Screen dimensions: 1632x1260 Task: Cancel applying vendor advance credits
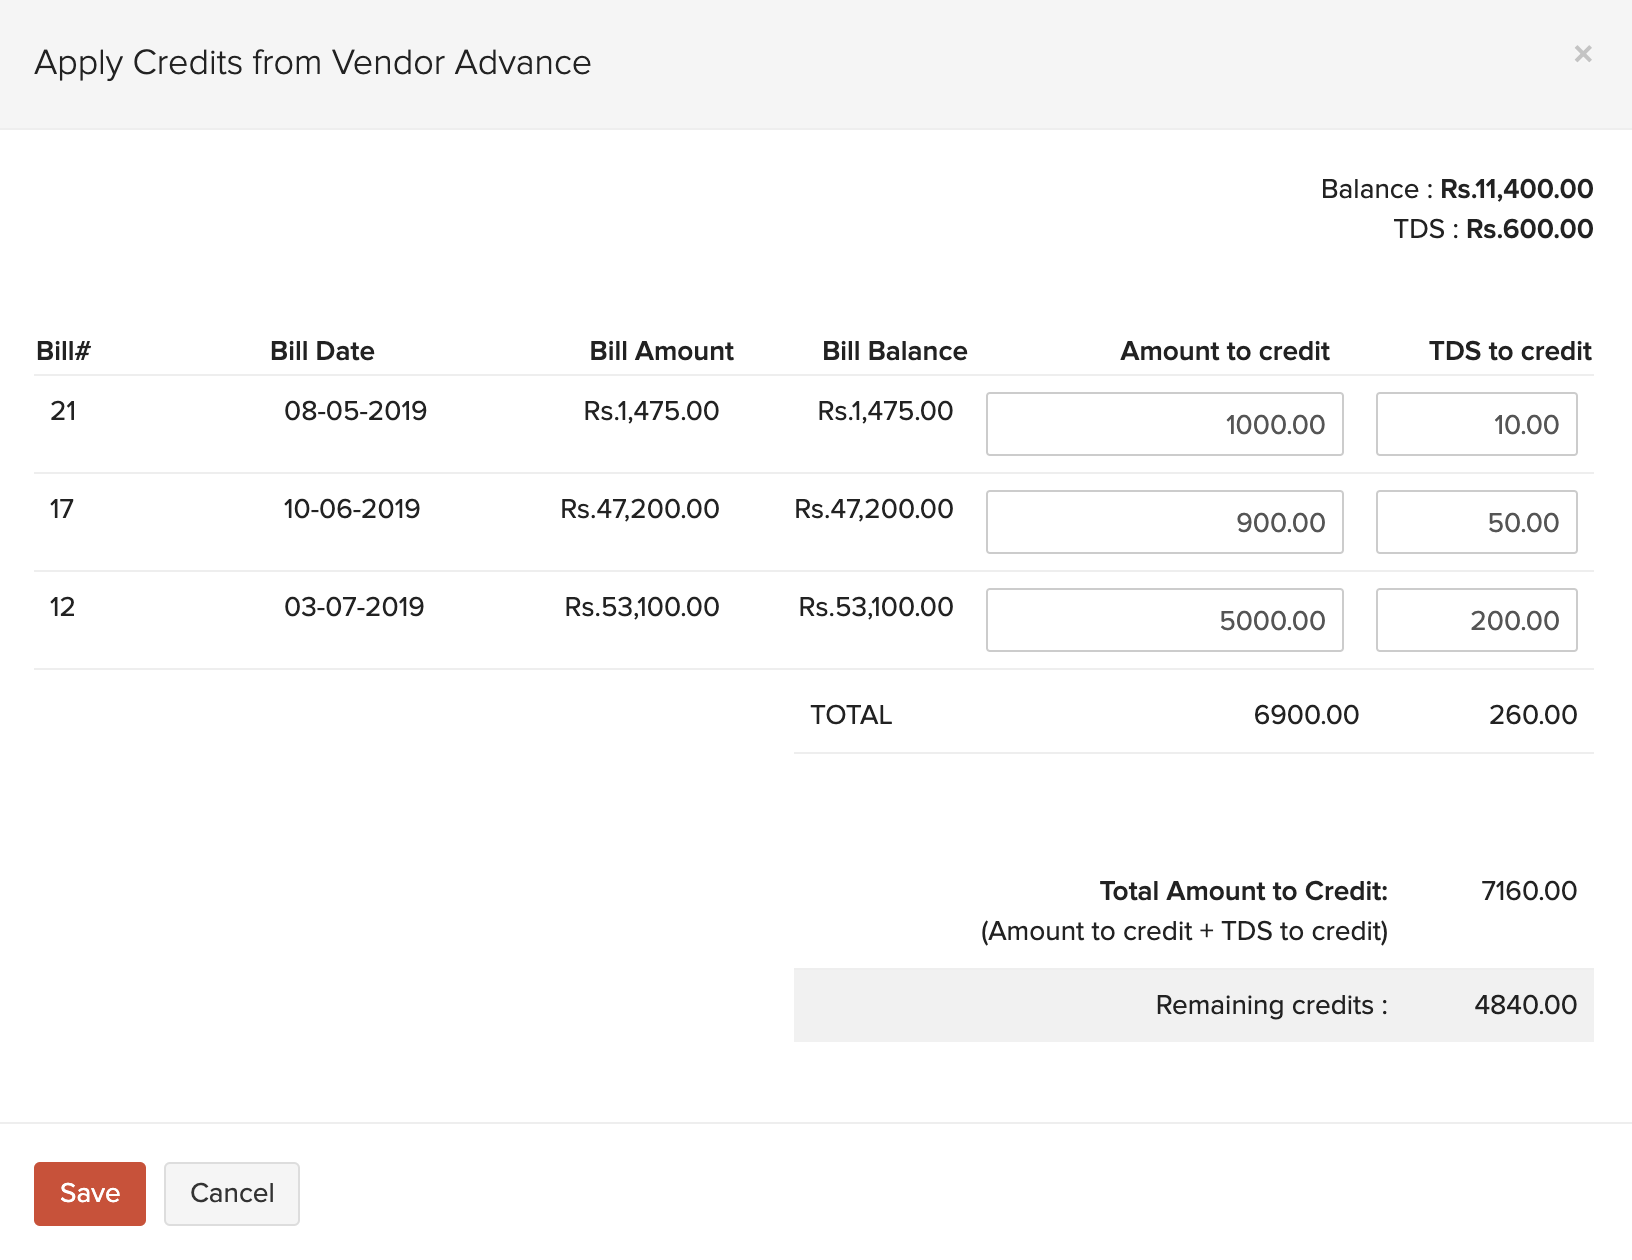pos(232,1193)
